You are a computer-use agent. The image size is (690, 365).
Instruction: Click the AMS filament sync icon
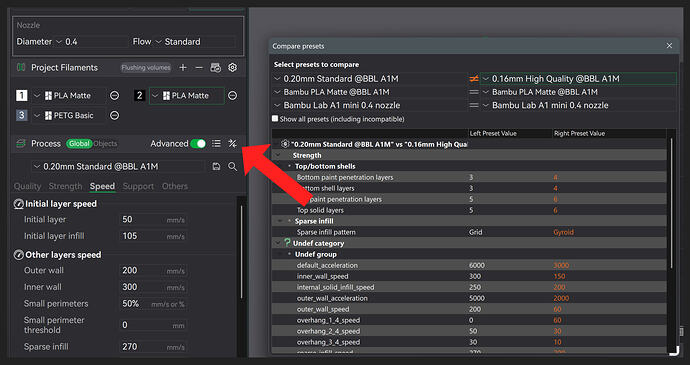coord(215,67)
